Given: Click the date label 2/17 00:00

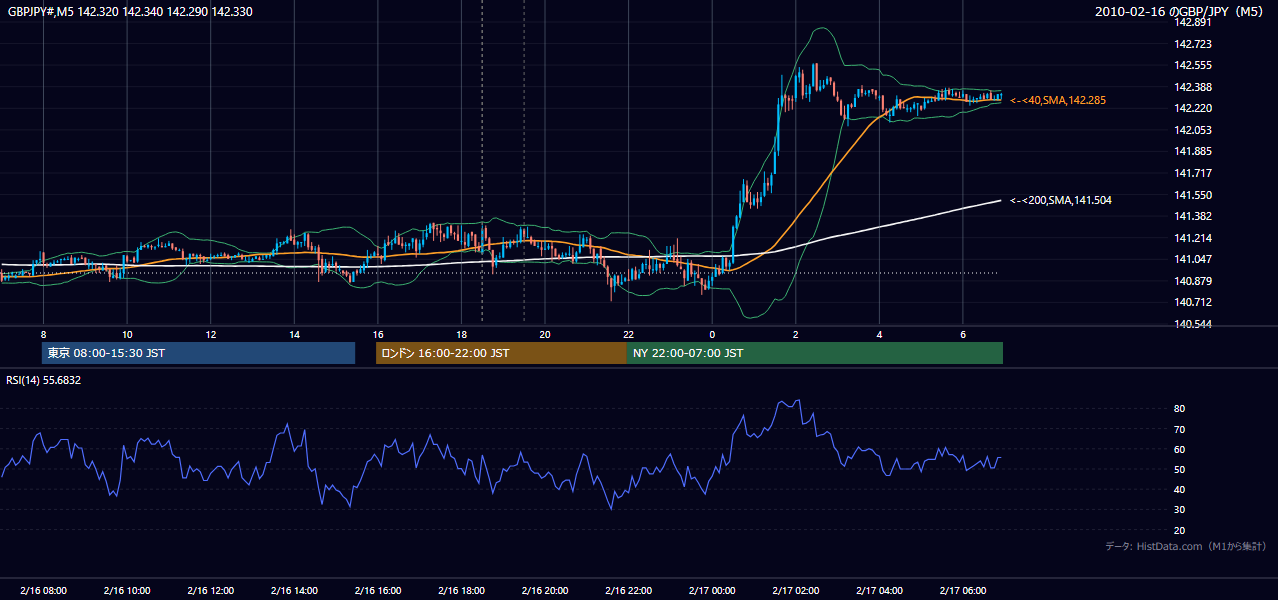Looking at the screenshot, I should click(712, 590).
